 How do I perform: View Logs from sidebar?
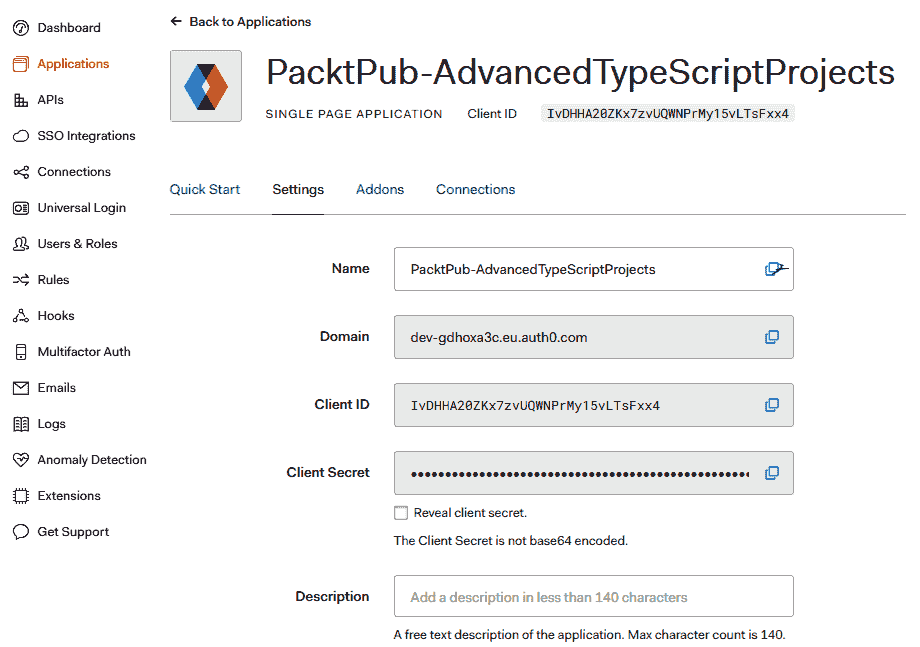click(52, 424)
